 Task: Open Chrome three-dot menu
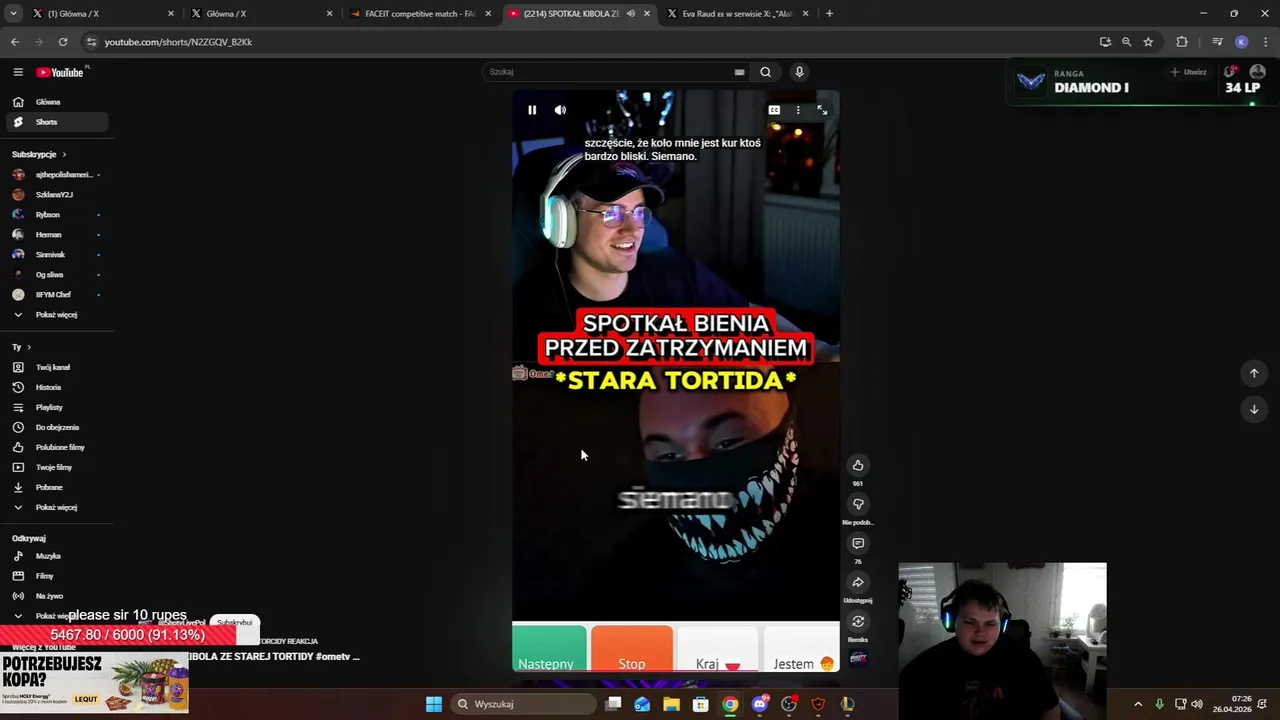click(x=1266, y=42)
